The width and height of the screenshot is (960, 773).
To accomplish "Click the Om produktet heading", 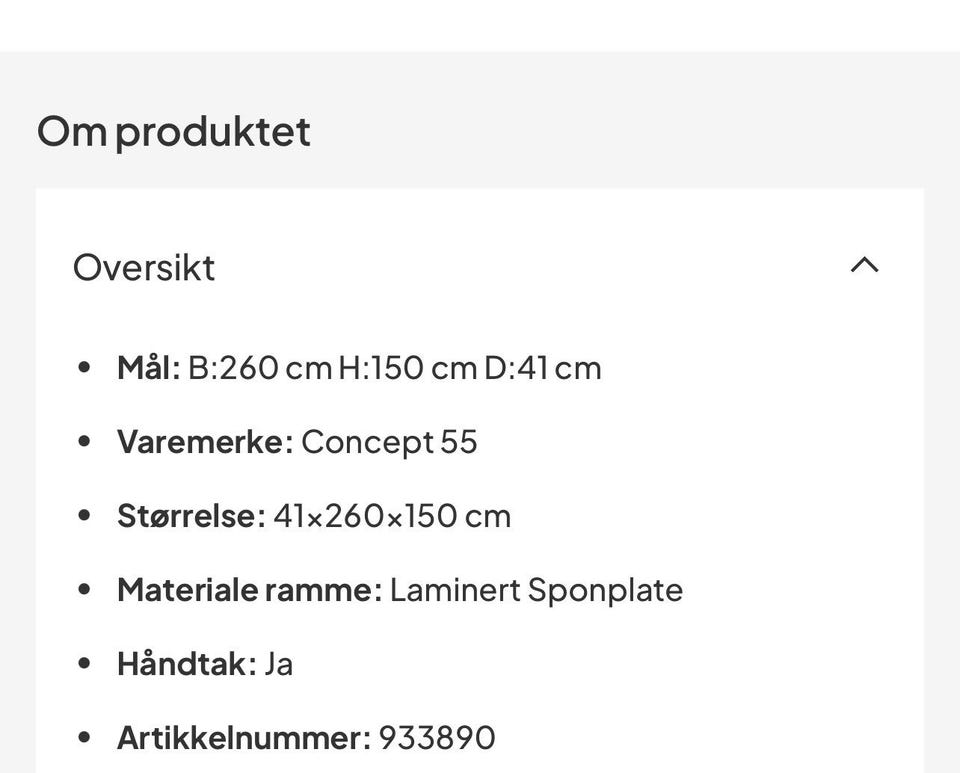I will click(174, 132).
